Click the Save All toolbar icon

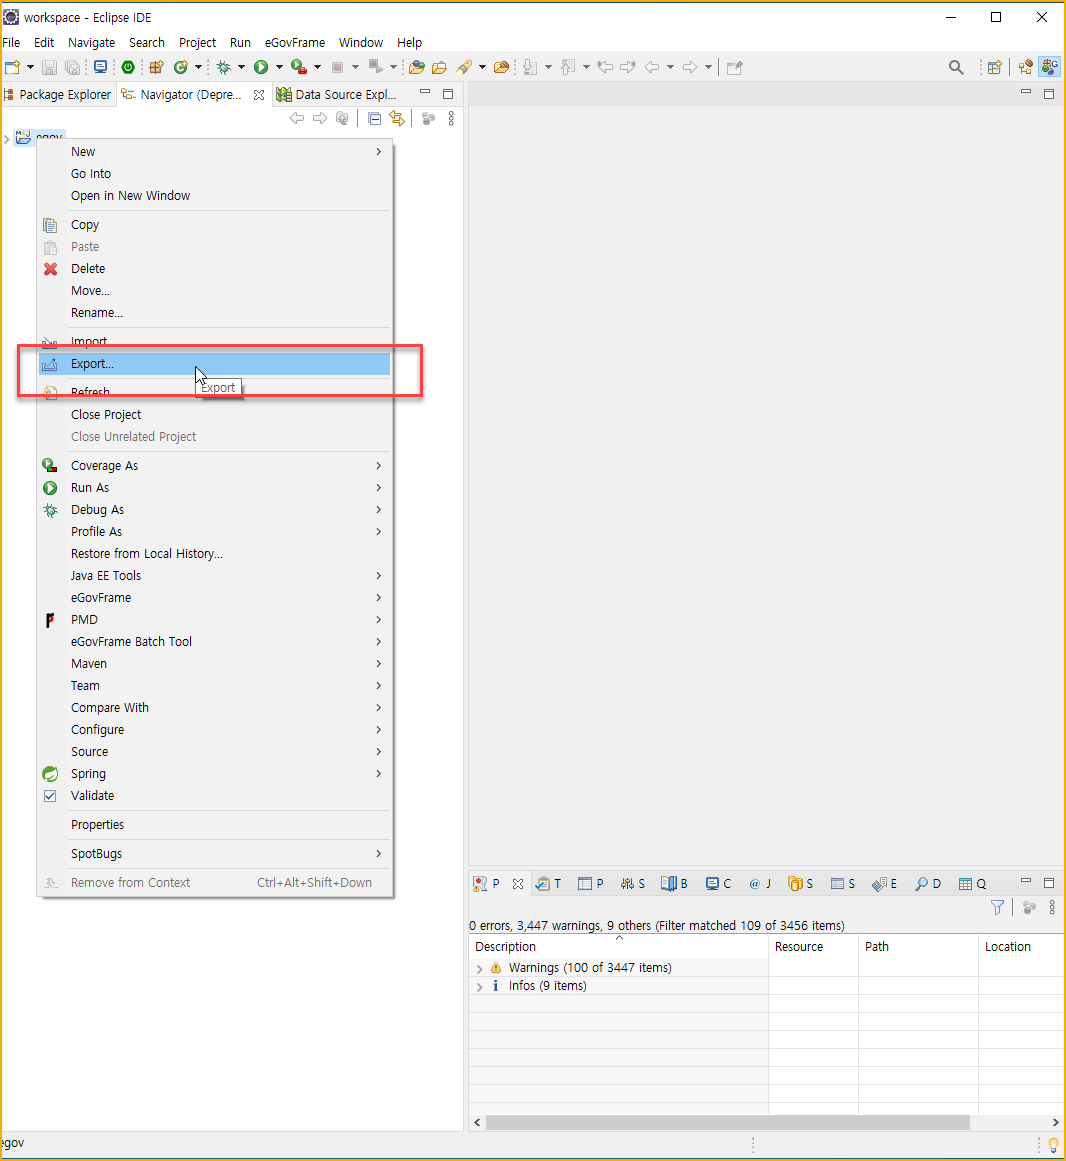(x=72, y=67)
